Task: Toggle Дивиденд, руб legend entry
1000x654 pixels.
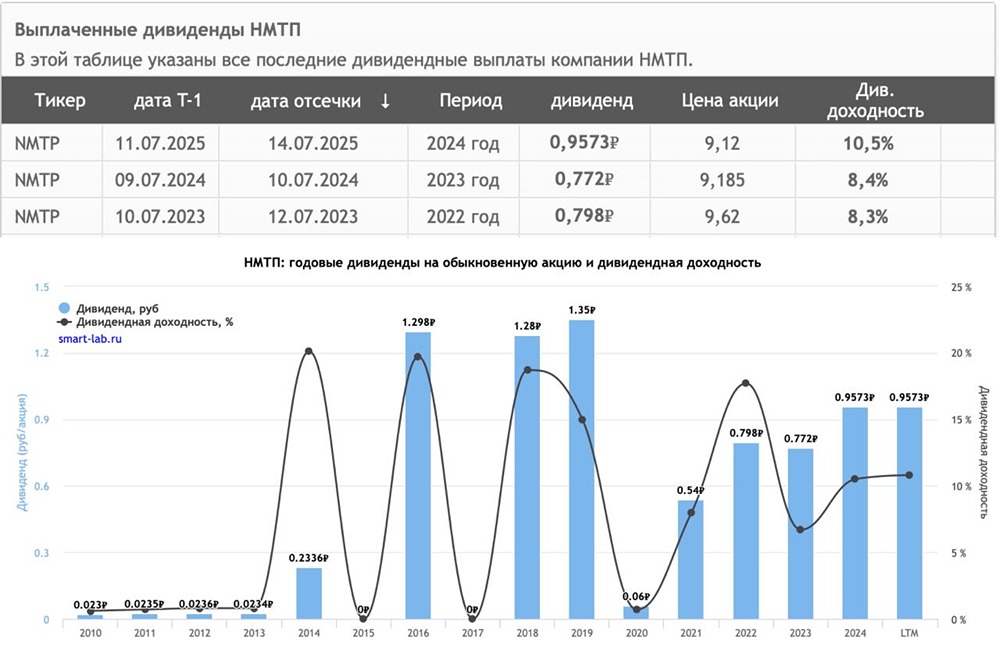Action: pos(108,308)
